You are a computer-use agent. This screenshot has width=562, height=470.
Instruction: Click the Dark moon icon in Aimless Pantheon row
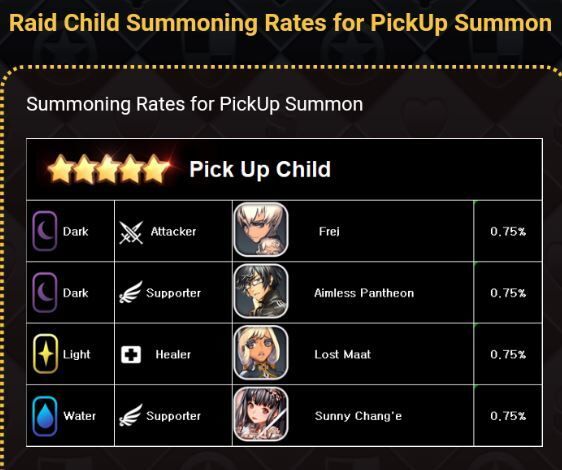(x=45, y=293)
